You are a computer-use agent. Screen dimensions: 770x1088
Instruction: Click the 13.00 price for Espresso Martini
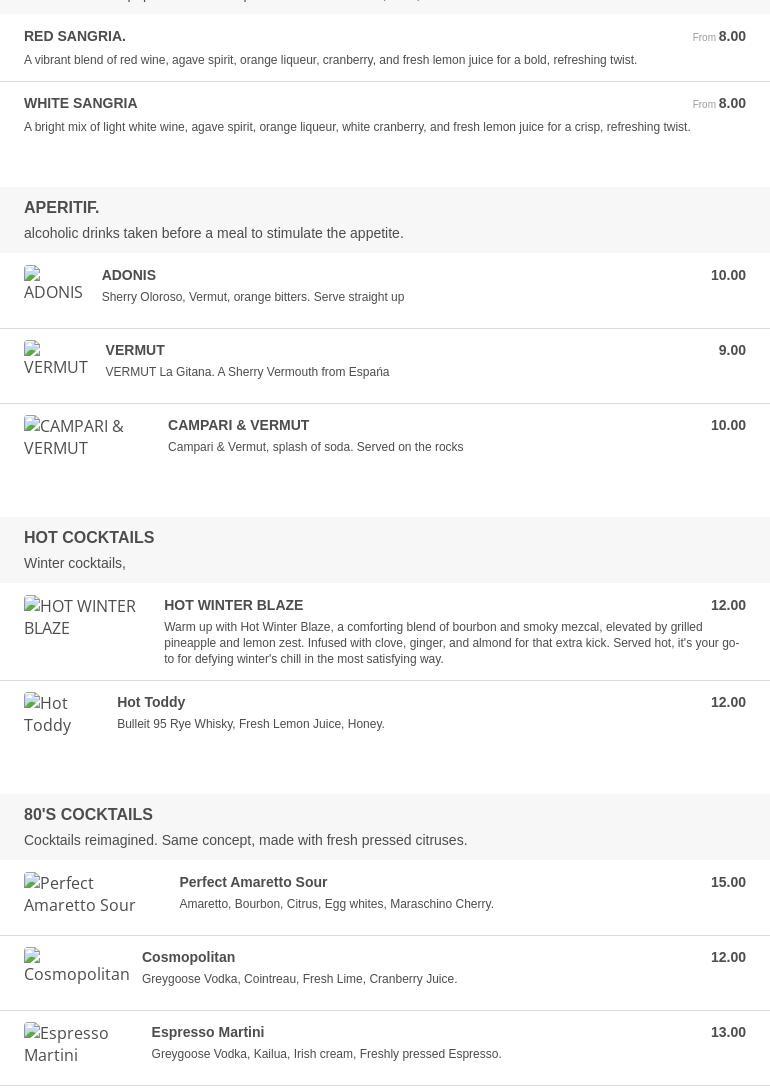tap(728, 1032)
